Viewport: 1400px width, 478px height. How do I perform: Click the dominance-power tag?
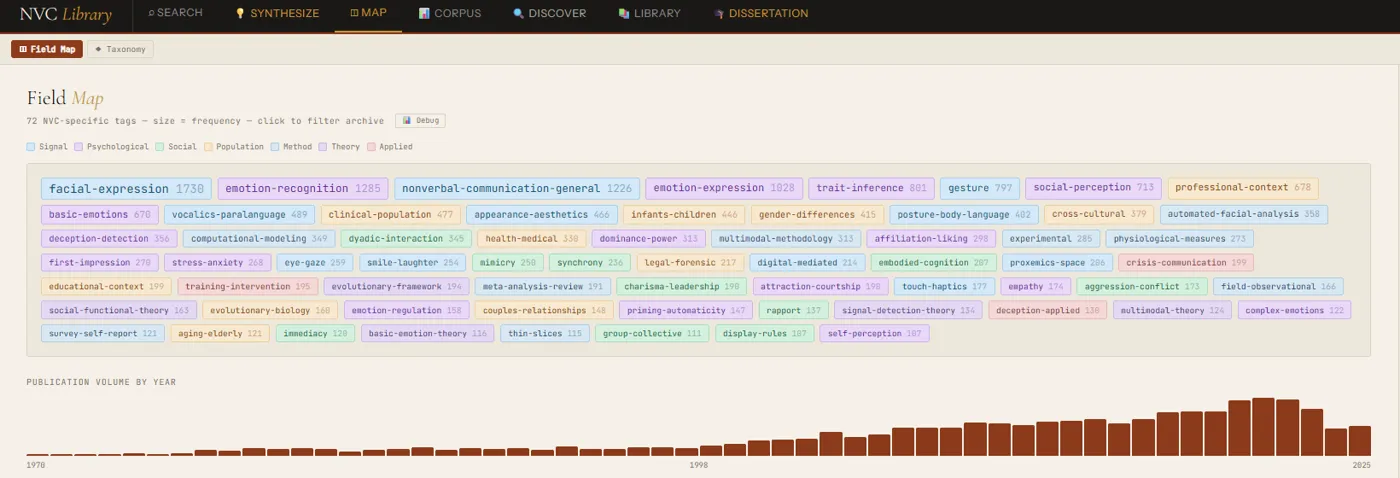coord(648,239)
